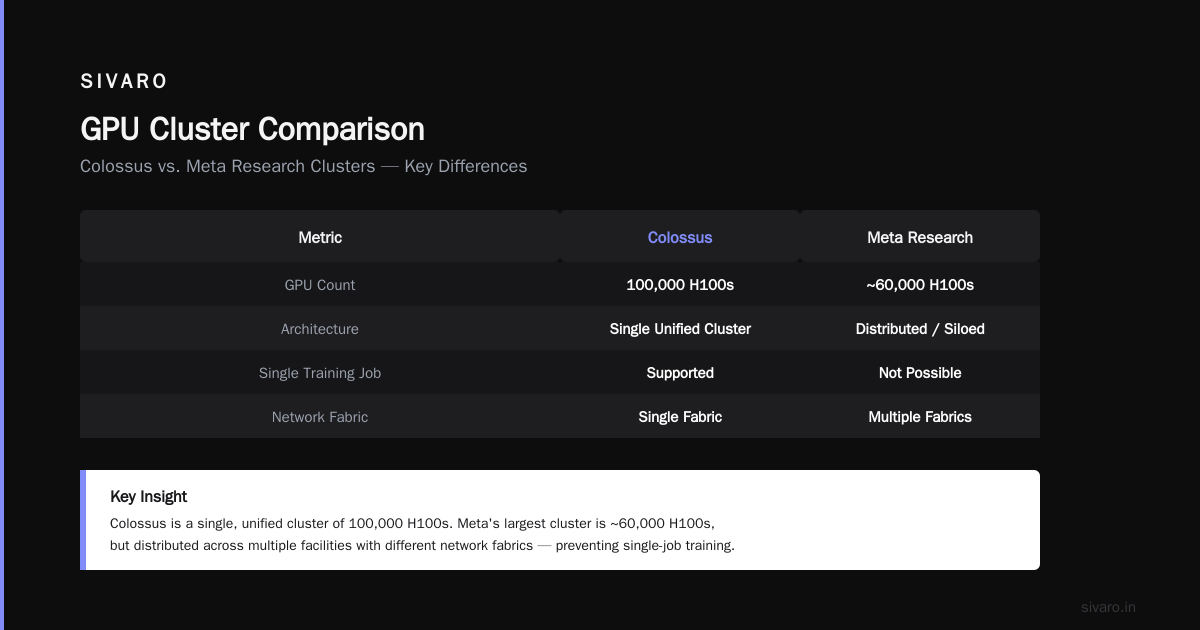Click the Single Fabric cell

[680, 417]
